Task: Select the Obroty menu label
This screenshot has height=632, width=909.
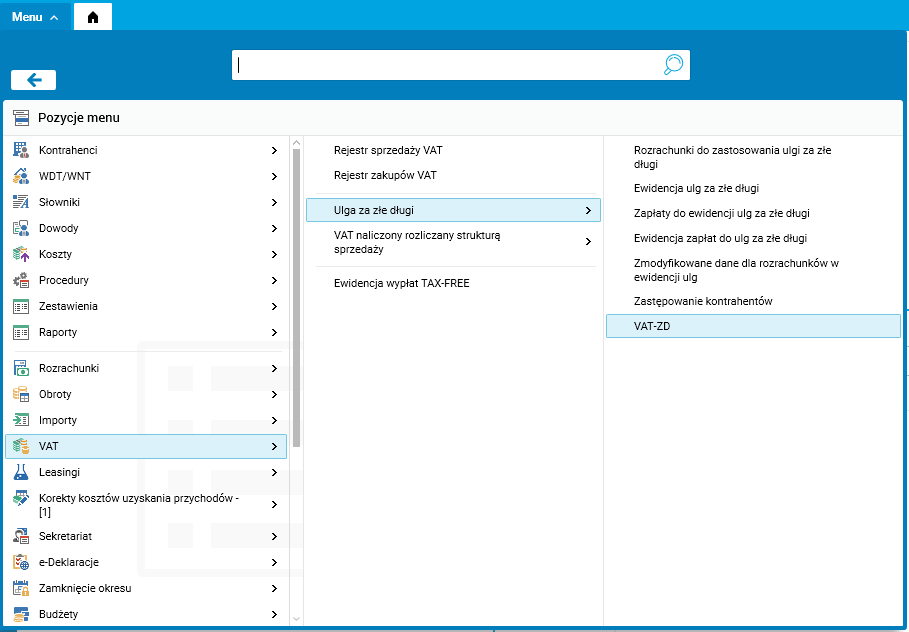Action: [x=55, y=394]
